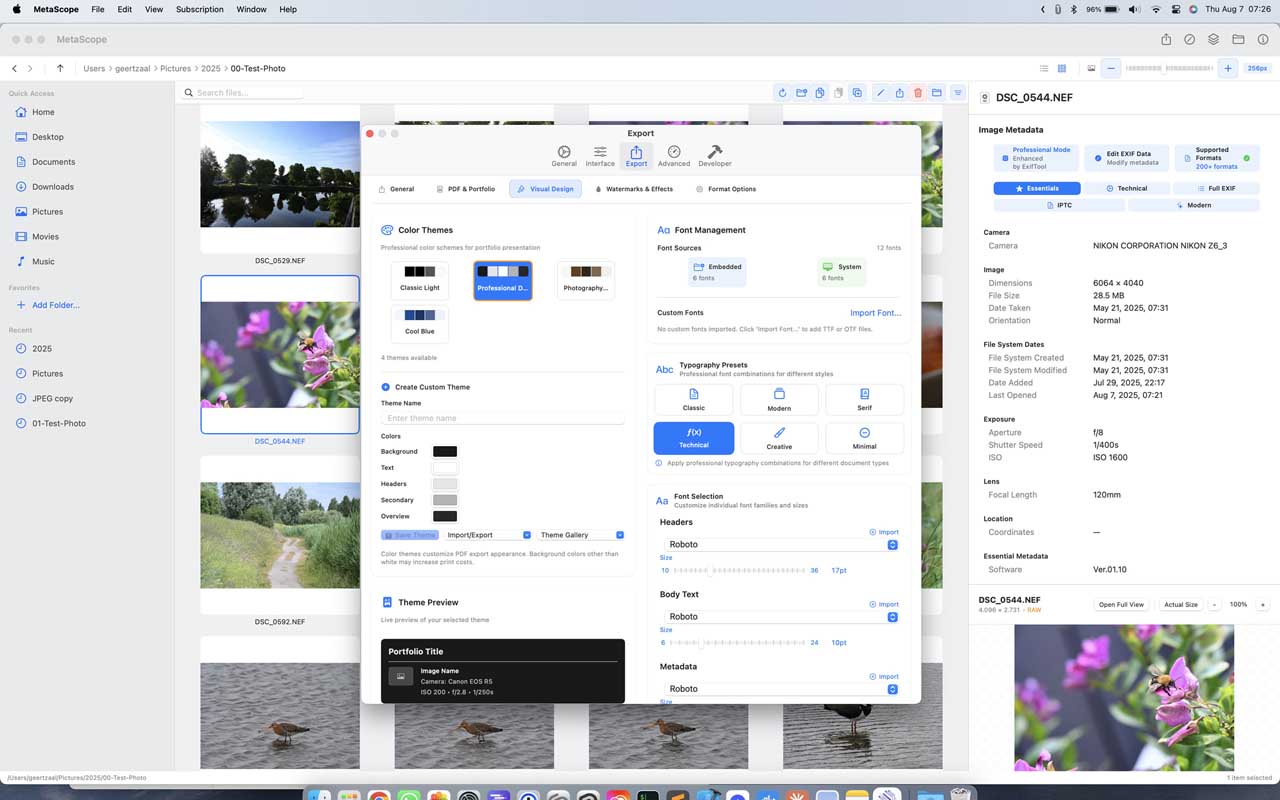Viewport: 1280px width, 800px height.
Task: Select the Classic Light color theme
Action: (420, 280)
